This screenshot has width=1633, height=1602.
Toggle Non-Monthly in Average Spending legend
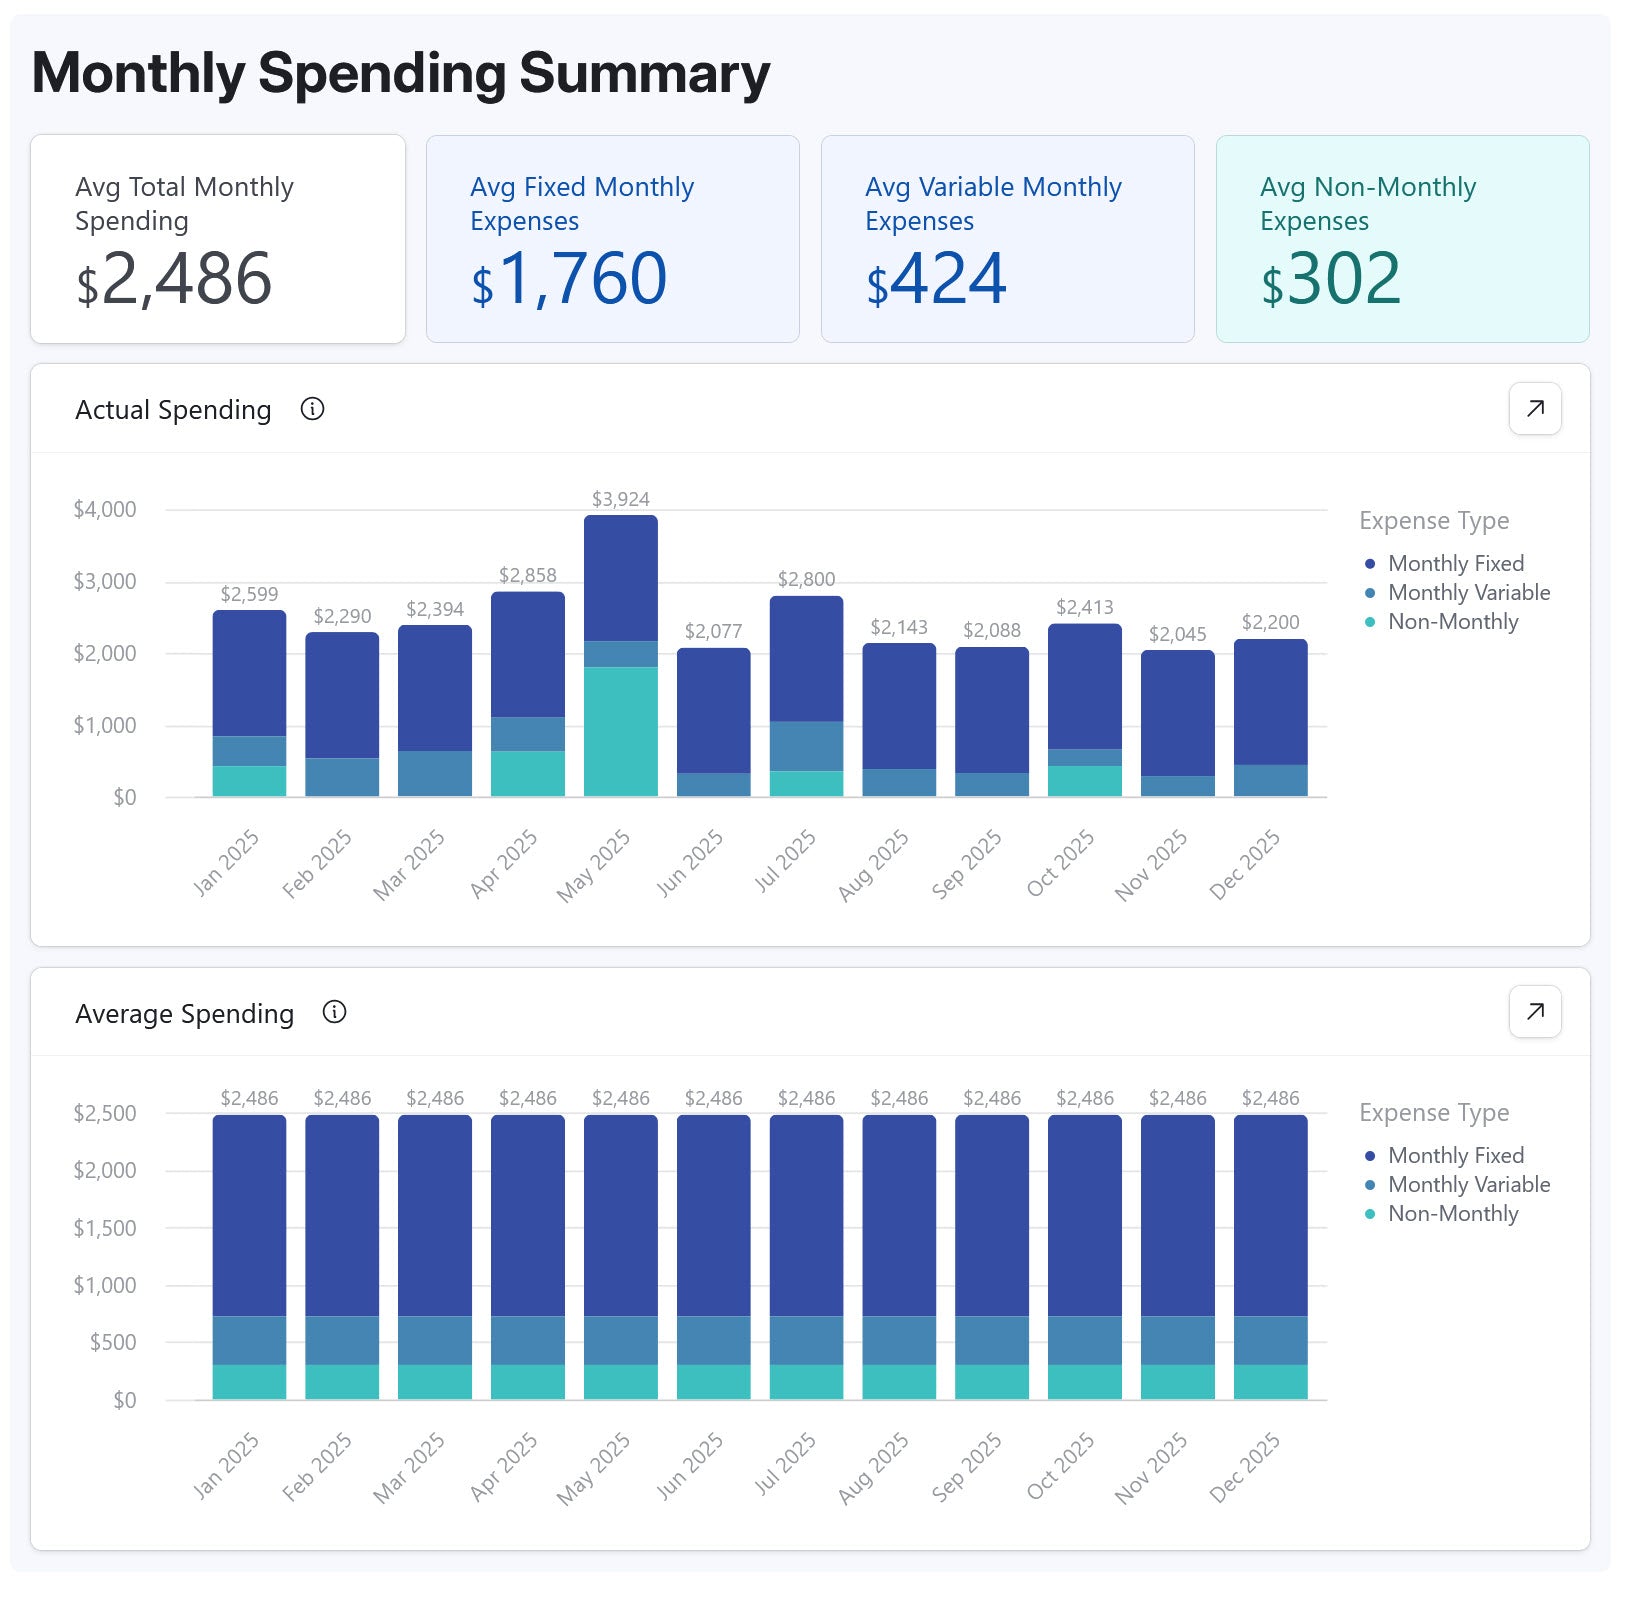[1452, 1213]
